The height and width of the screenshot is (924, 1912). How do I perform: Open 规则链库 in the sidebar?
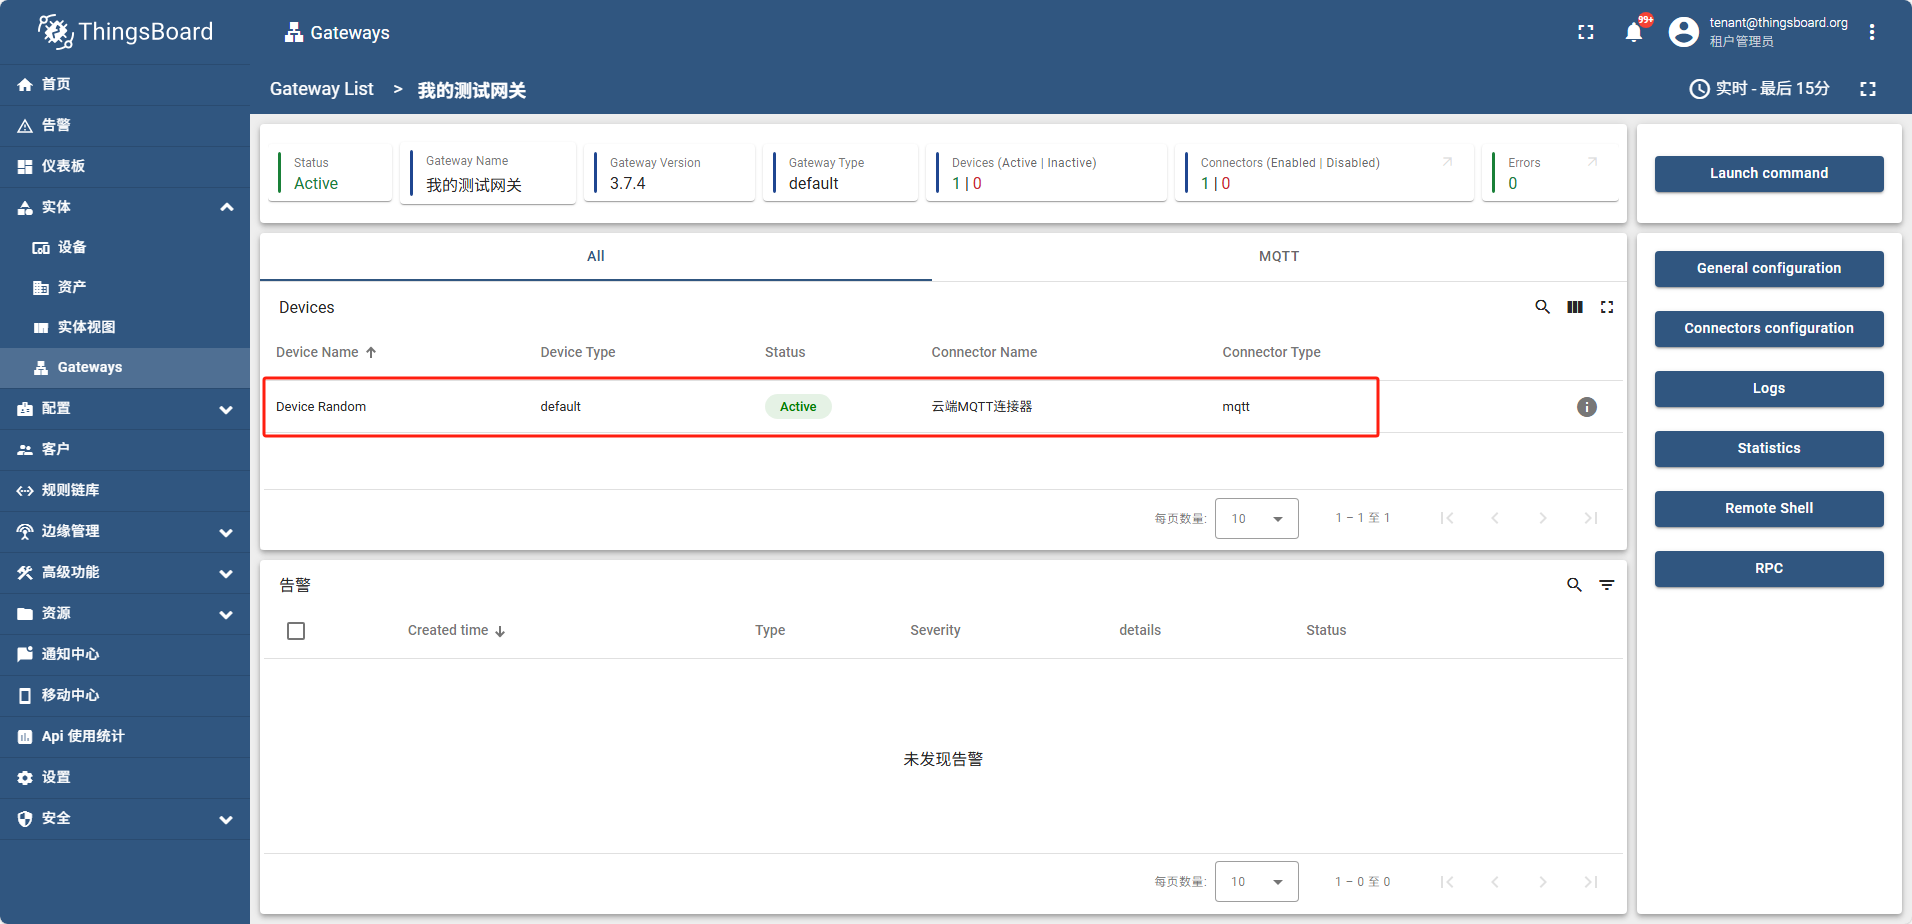(70, 490)
